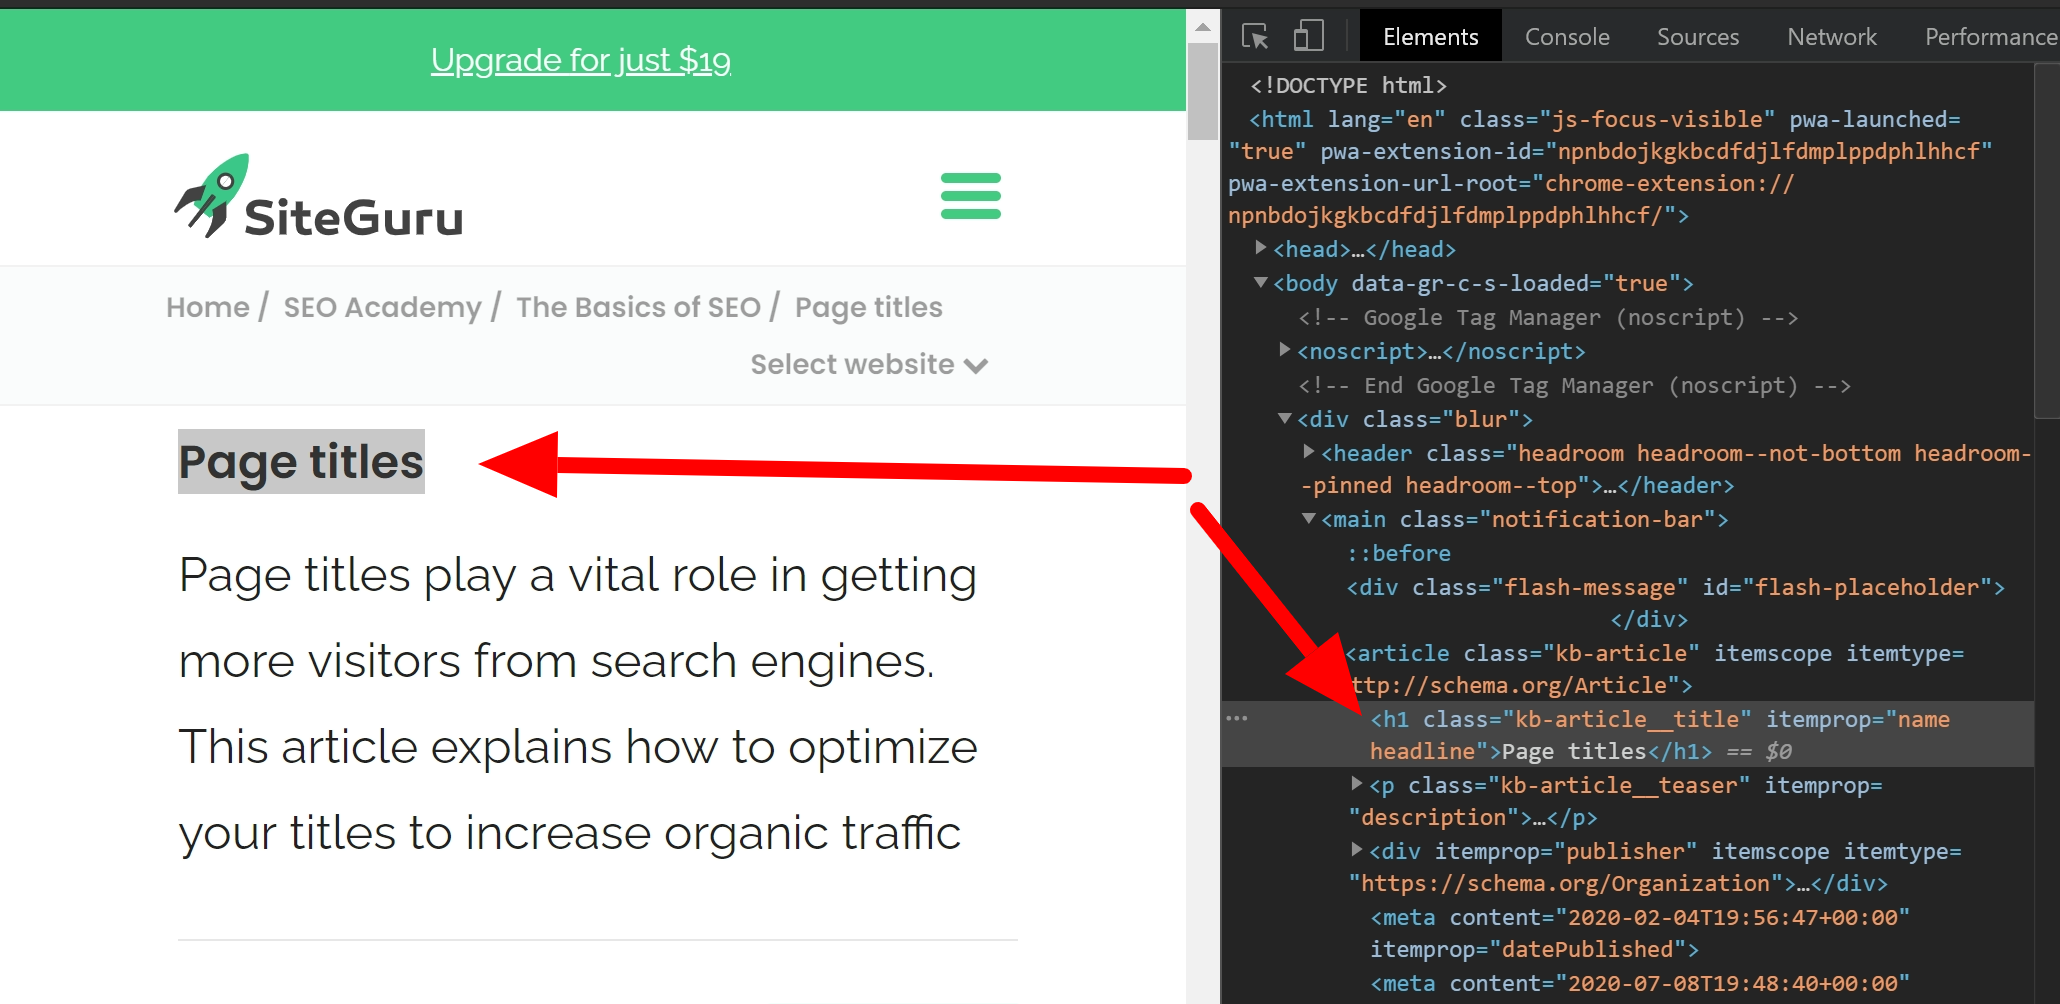Image resolution: width=2060 pixels, height=1004 pixels.
Task: Toggle the device emulation toolbar
Action: click(x=1306, y=35)
